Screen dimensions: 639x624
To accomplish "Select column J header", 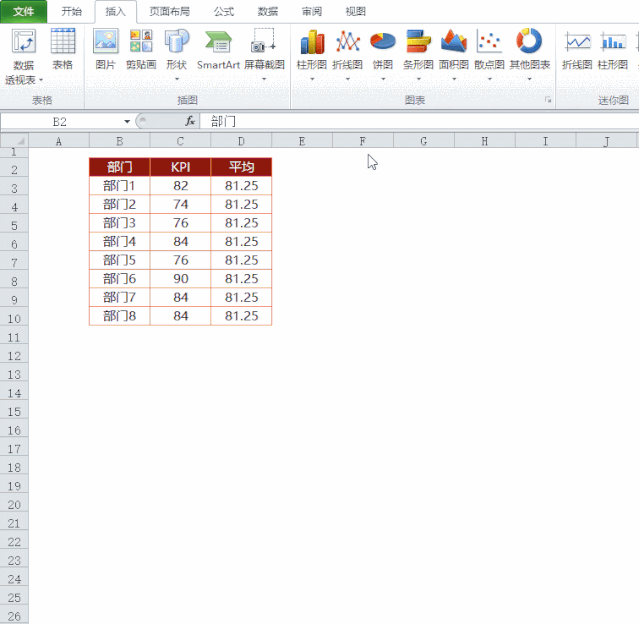I will [x=606, y=141].
